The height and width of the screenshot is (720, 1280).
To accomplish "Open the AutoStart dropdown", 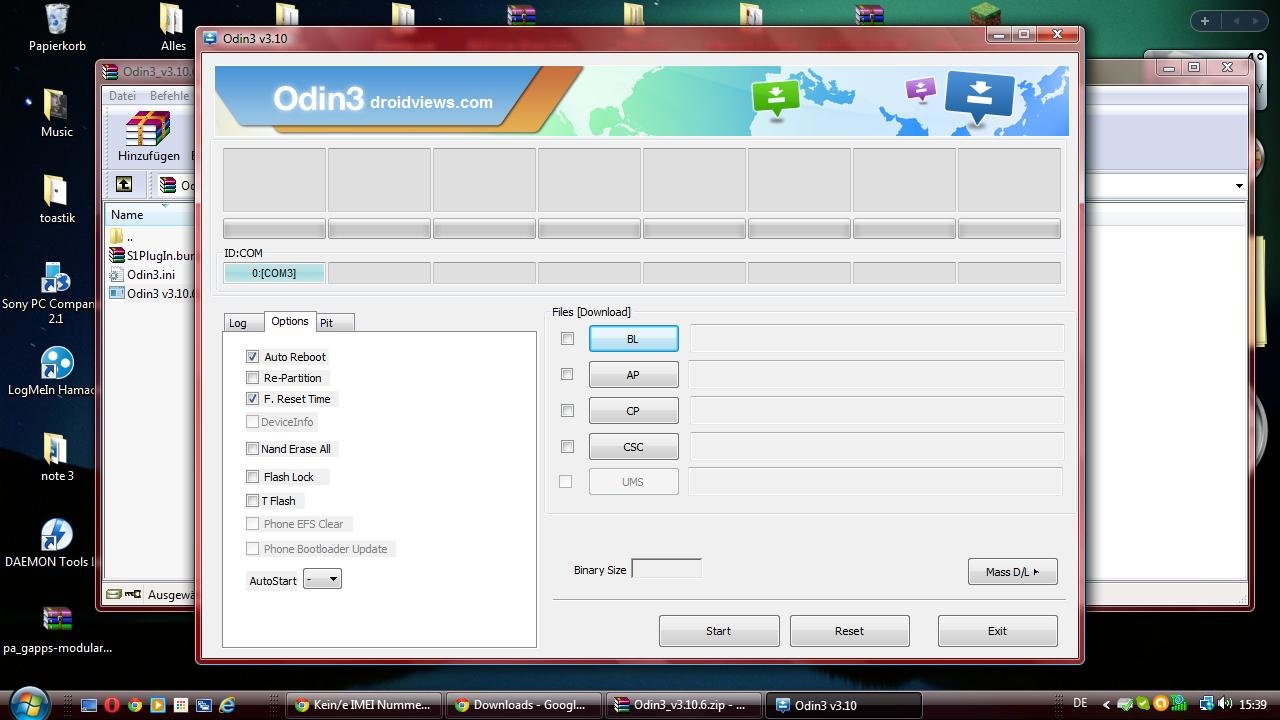I will tap(322, 579).
